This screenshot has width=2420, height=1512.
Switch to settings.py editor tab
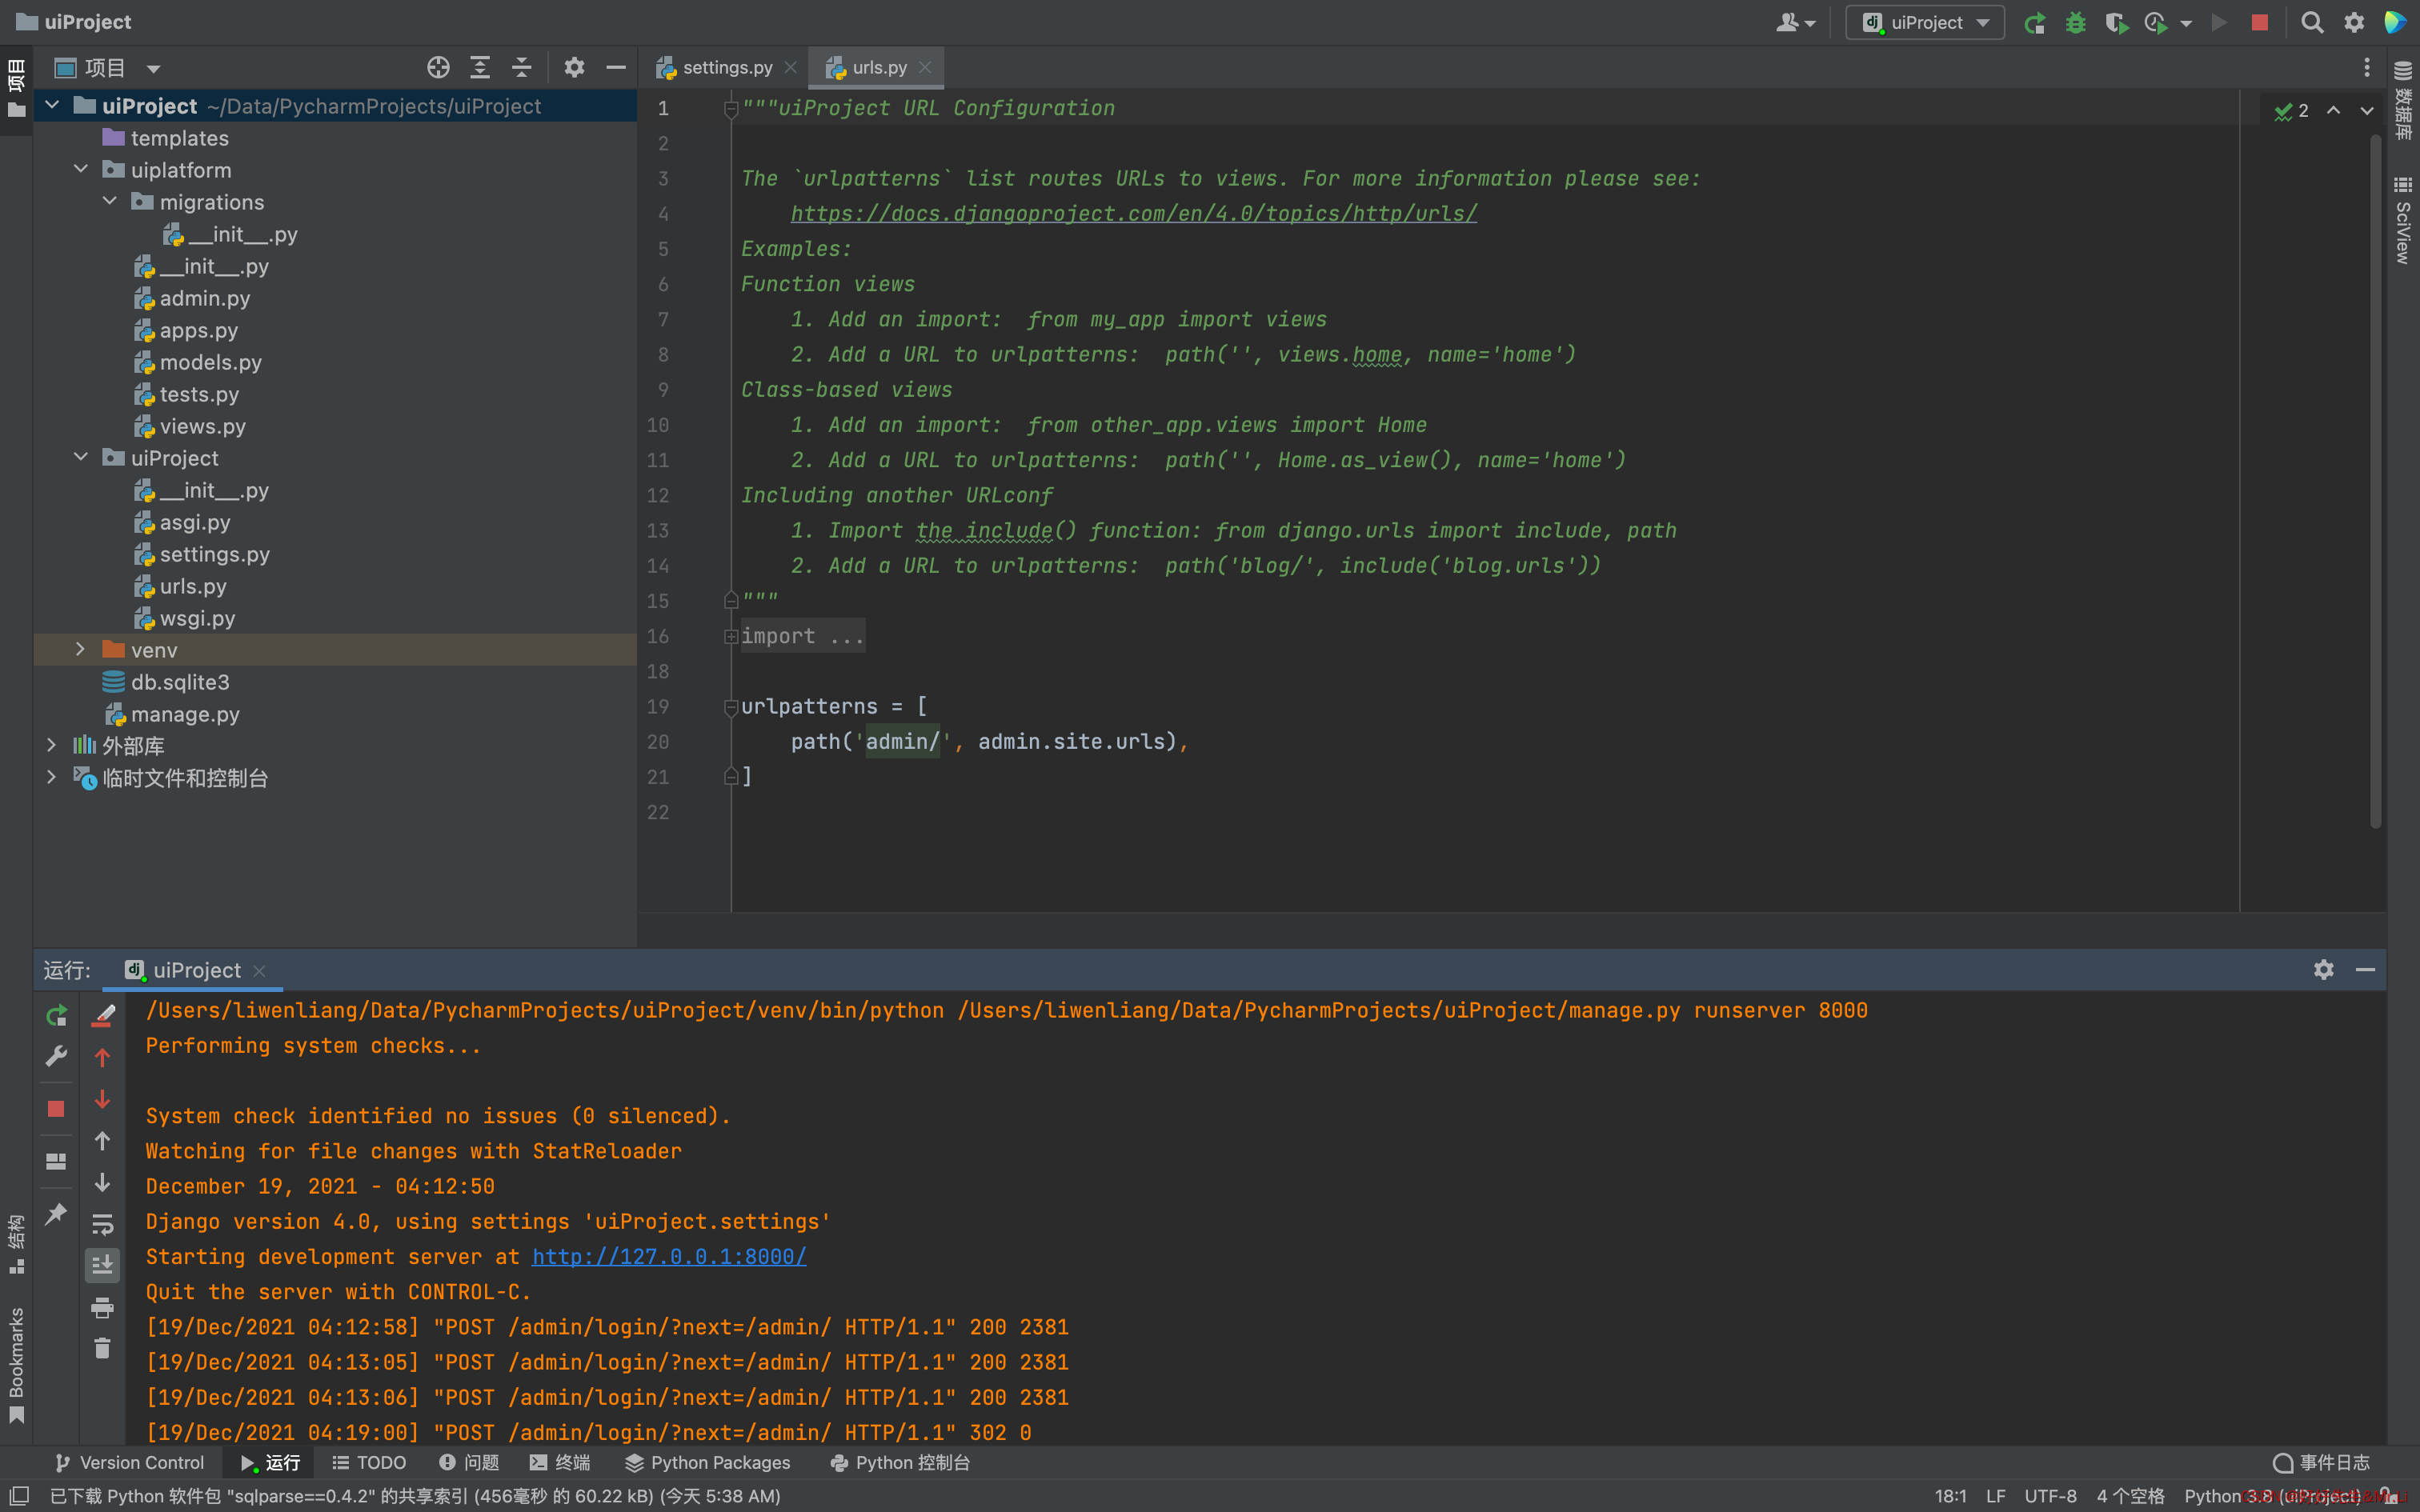[x=726, y=67]
